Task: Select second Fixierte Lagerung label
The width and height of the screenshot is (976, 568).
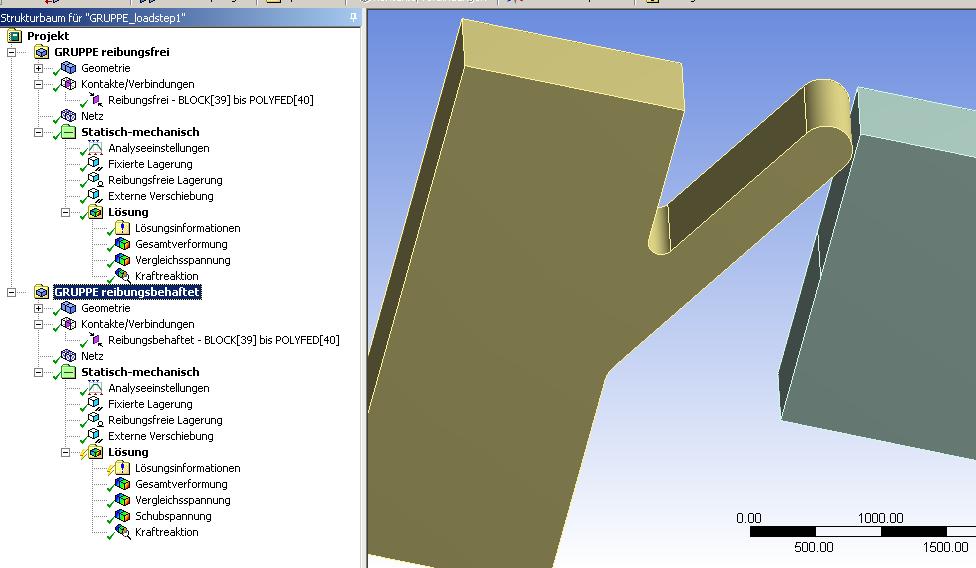Action: click(150, 404)
